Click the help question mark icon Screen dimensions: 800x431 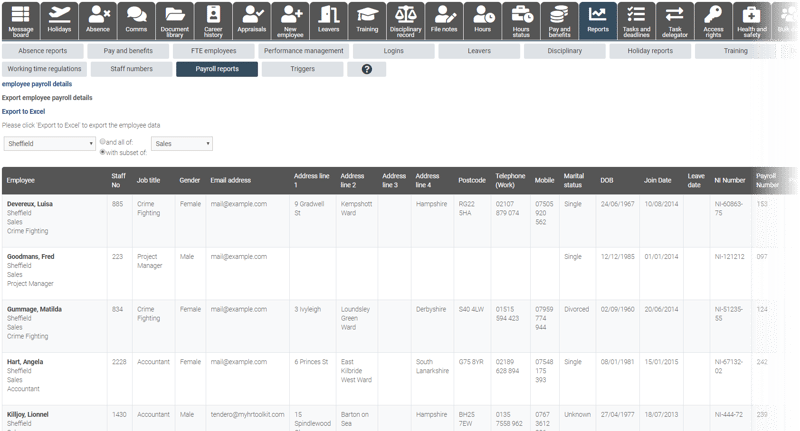[366, 69]
